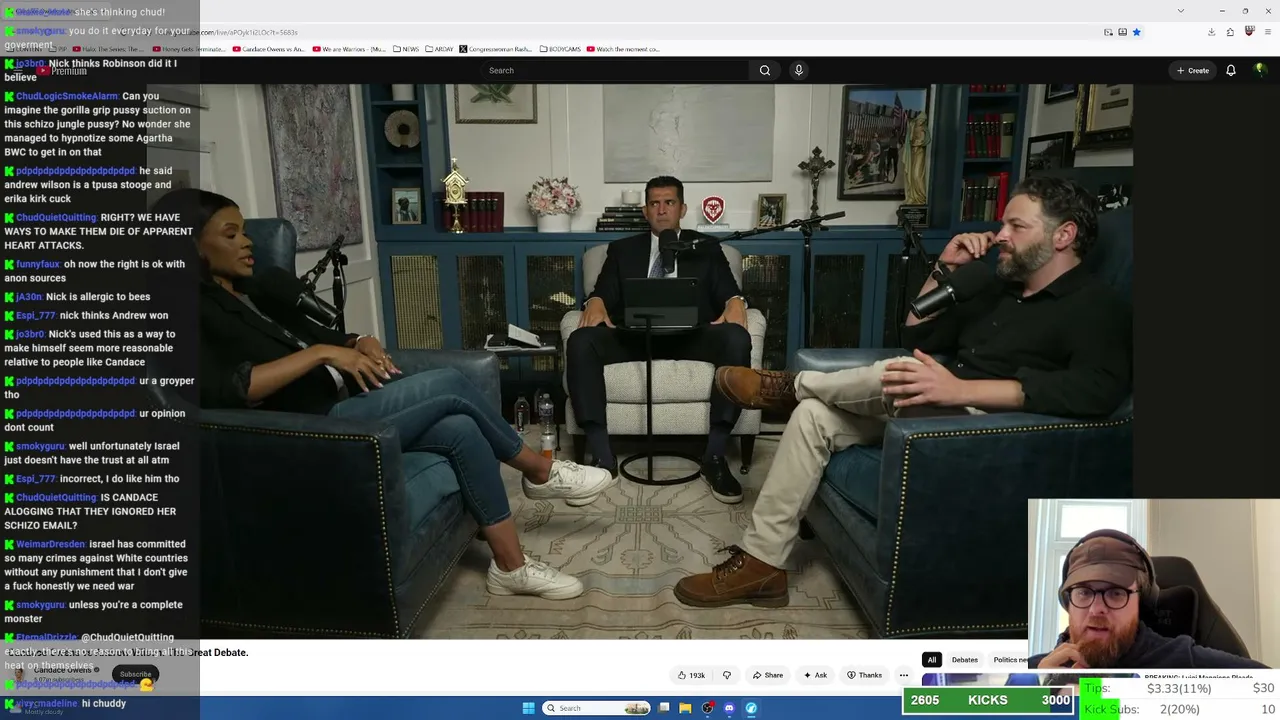
Task: Click the Windows taskbar search box
Action: [597, 708]
